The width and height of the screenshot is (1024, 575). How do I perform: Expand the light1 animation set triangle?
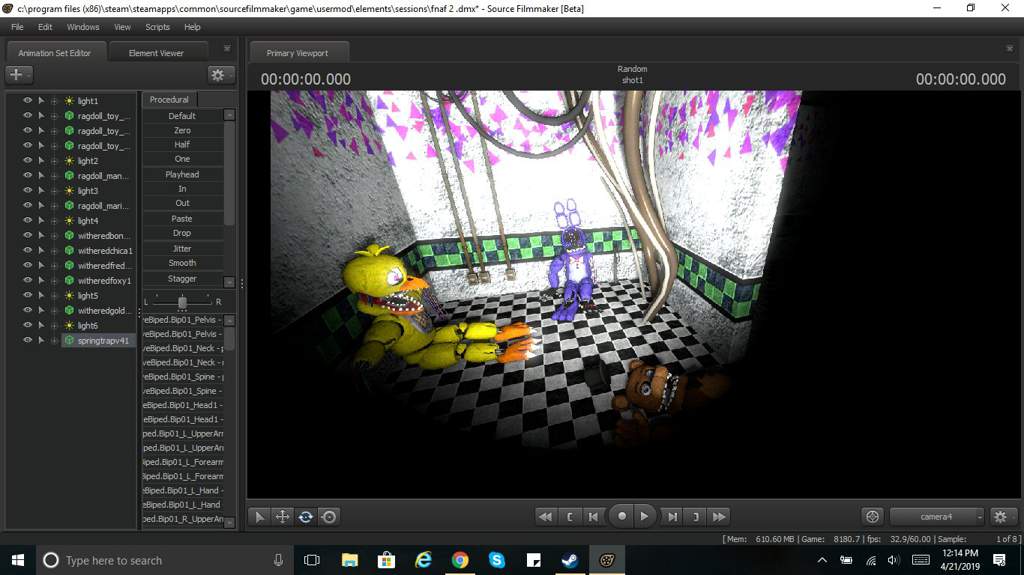41,101
